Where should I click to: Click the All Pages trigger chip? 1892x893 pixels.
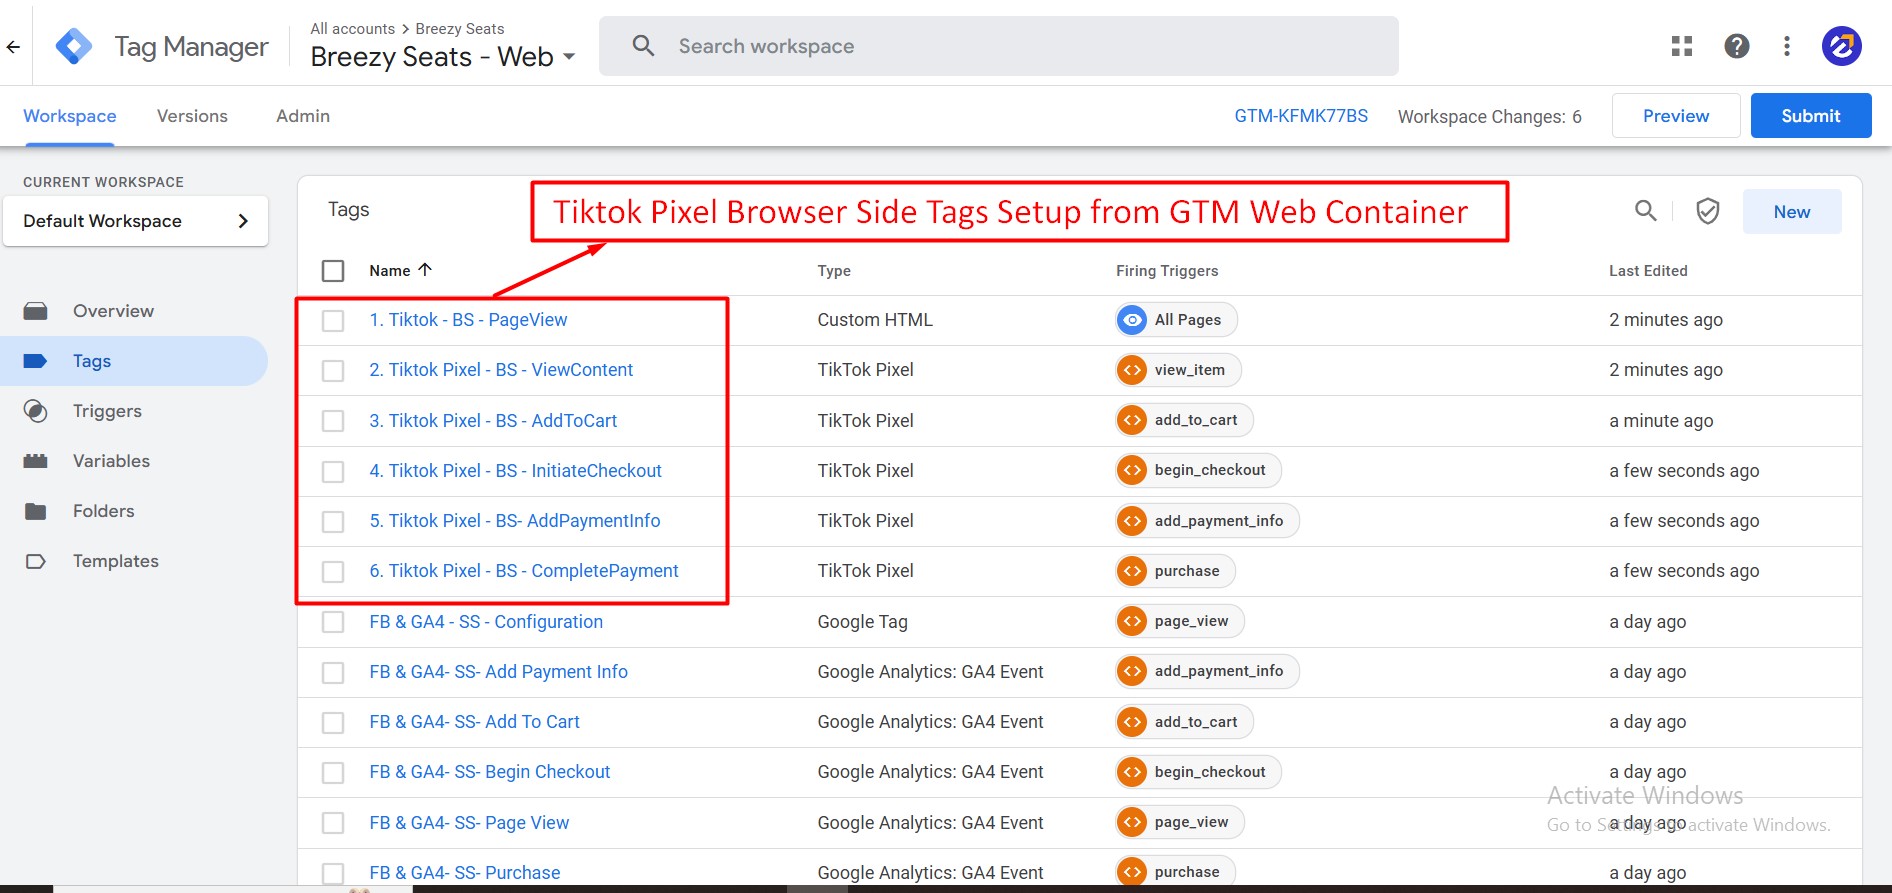tap(1176, 320)
